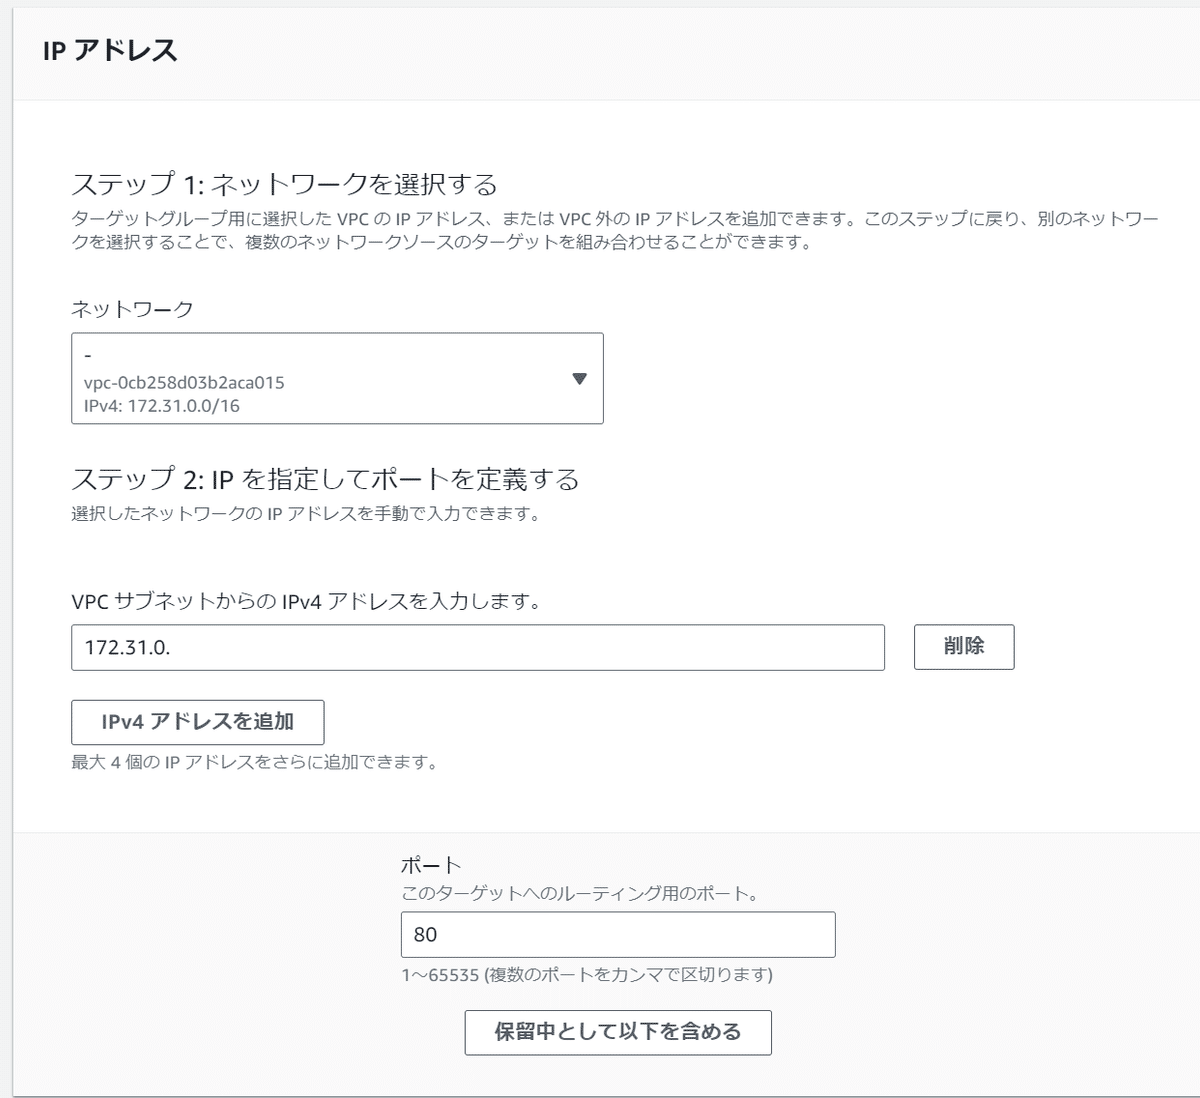The width and height of the screenshot is (1200, 1098).
Task: Click 保留中として以下を含める button
Action: tap(618, 1032)
